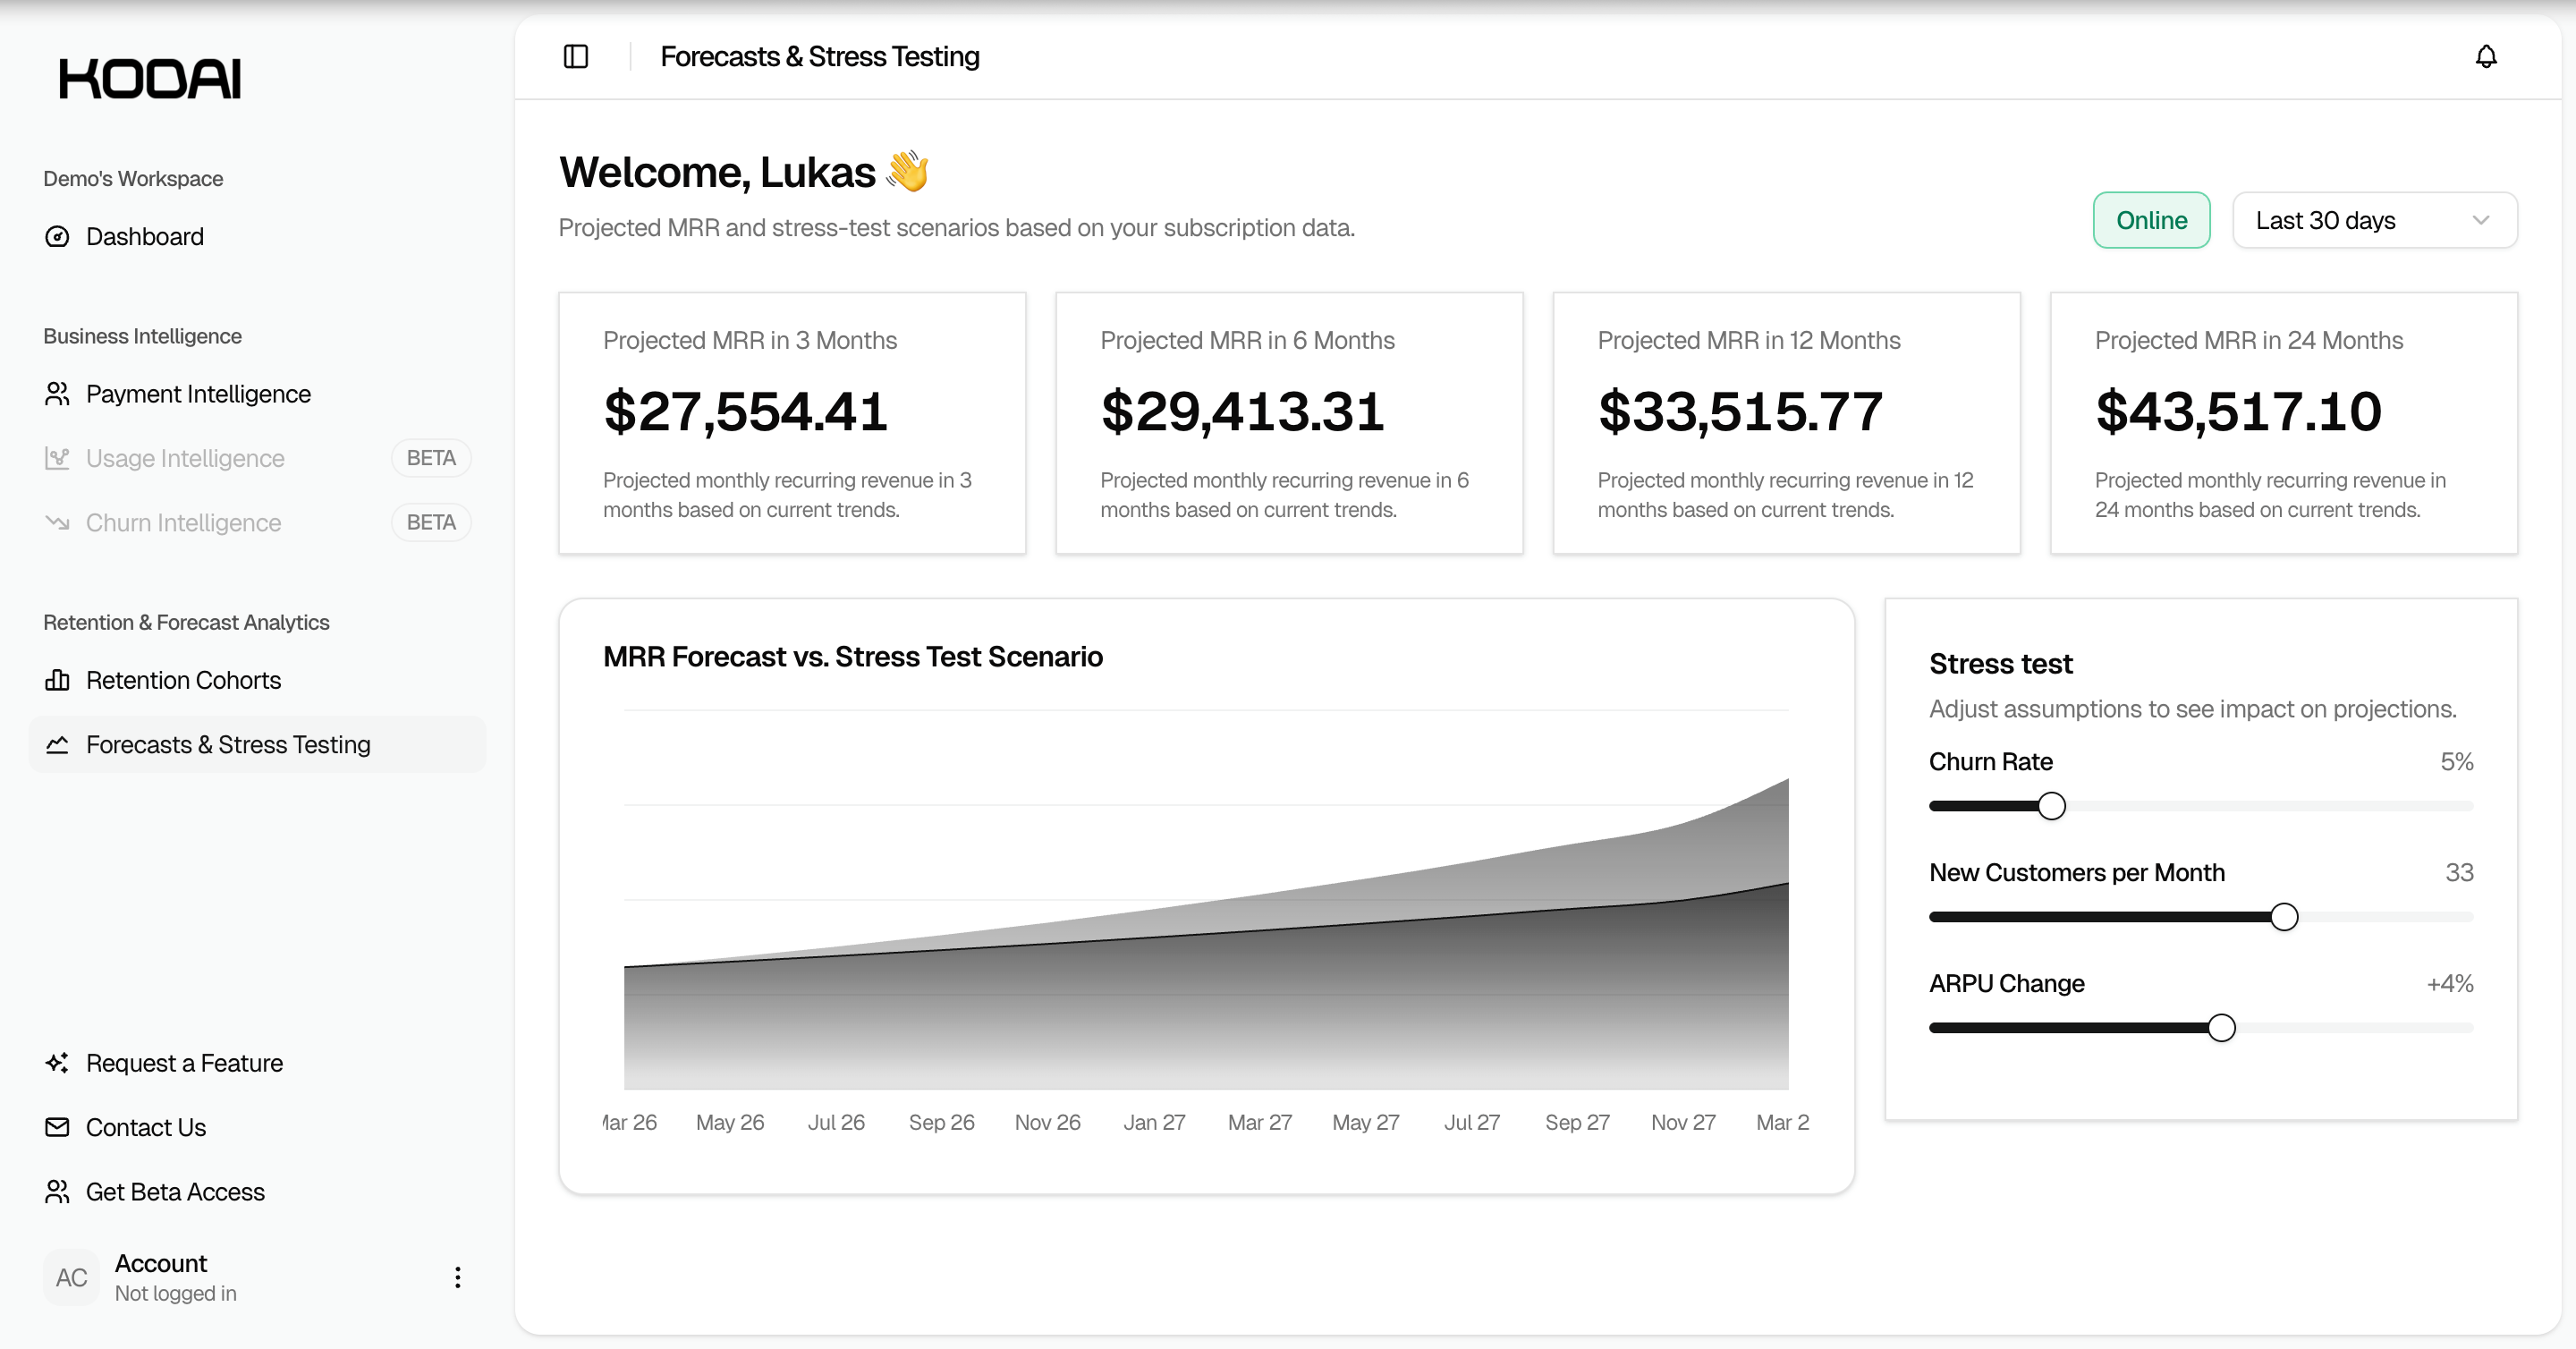
Task: Toggle the sidebar panel icon
Action: [576, 57]
